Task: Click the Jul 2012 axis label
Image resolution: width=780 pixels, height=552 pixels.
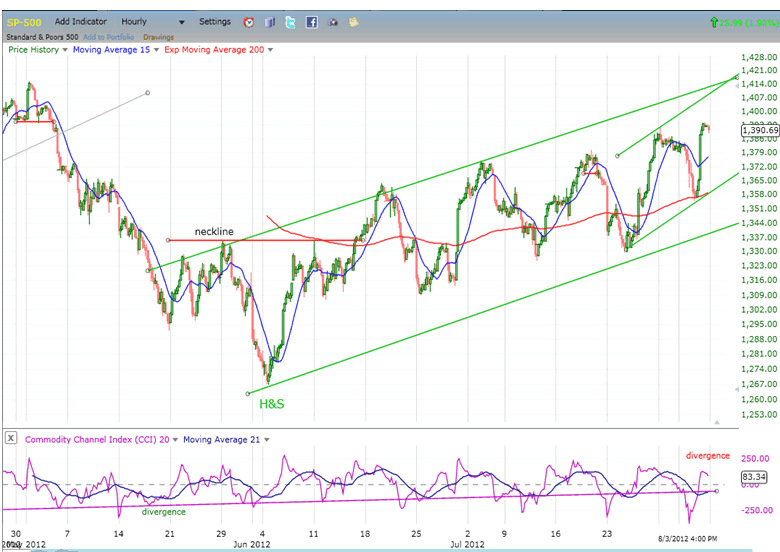Action: tap(467, 545)
